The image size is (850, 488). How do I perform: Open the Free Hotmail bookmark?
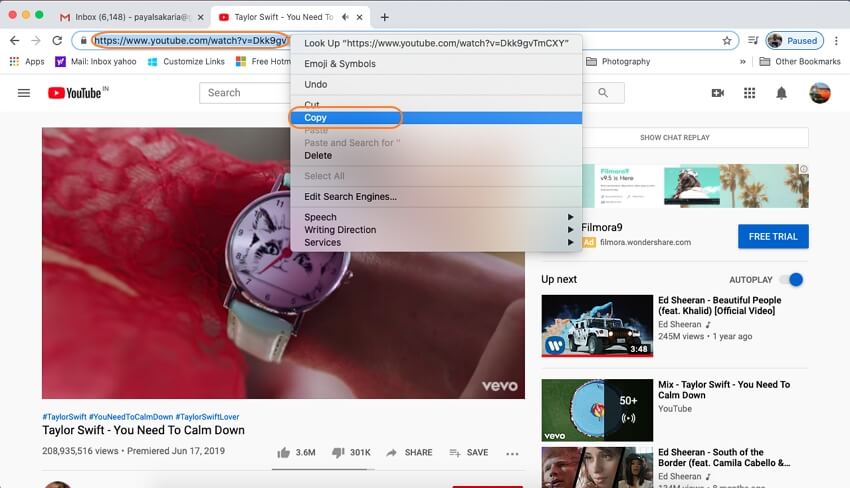pyautogui.click(x=265, y=61)
